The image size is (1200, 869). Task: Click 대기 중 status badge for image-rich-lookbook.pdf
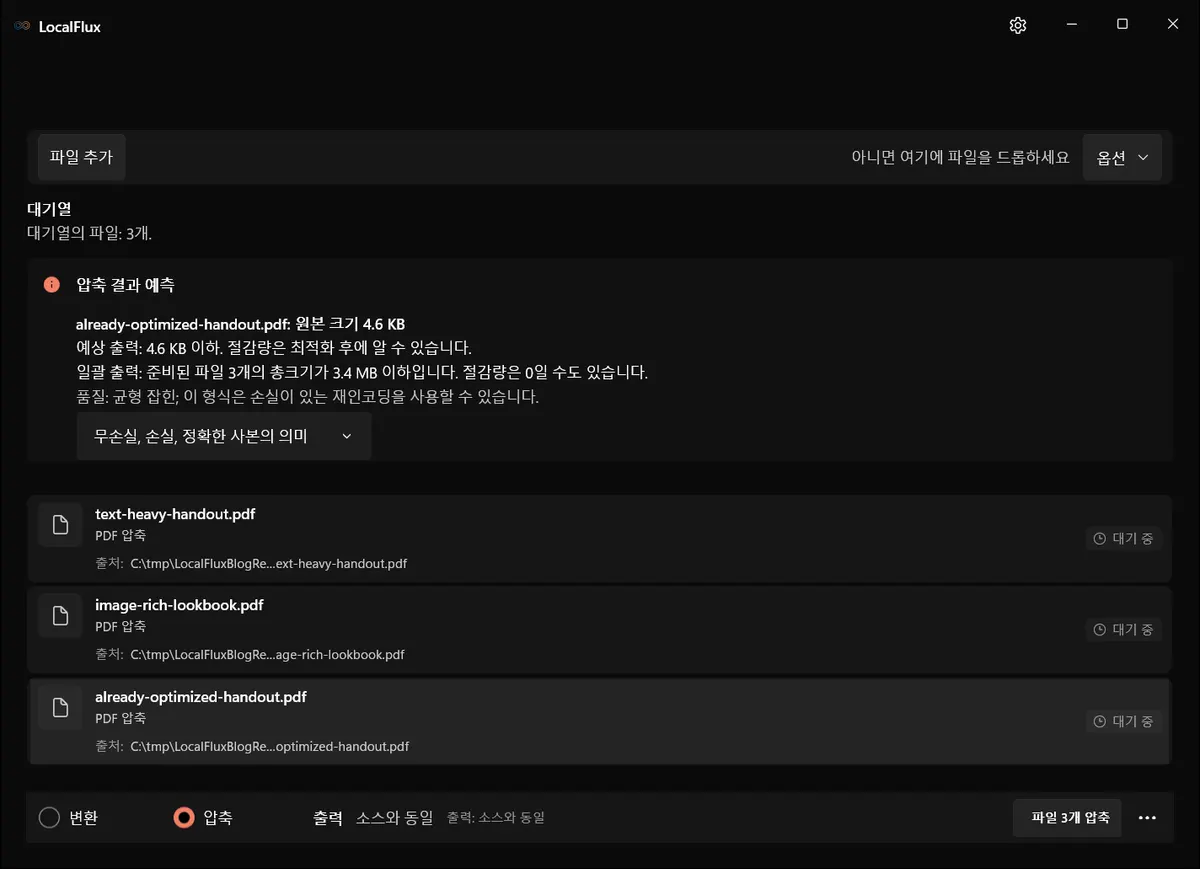coord(1124,630)
